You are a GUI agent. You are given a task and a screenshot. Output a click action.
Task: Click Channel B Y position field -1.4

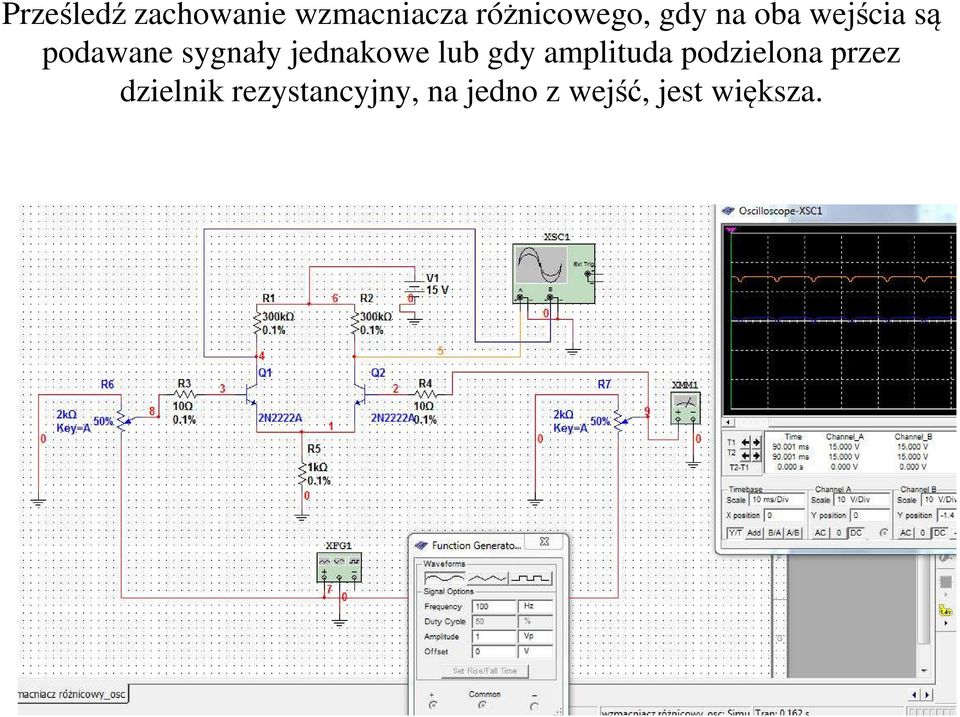pos(948,516)
